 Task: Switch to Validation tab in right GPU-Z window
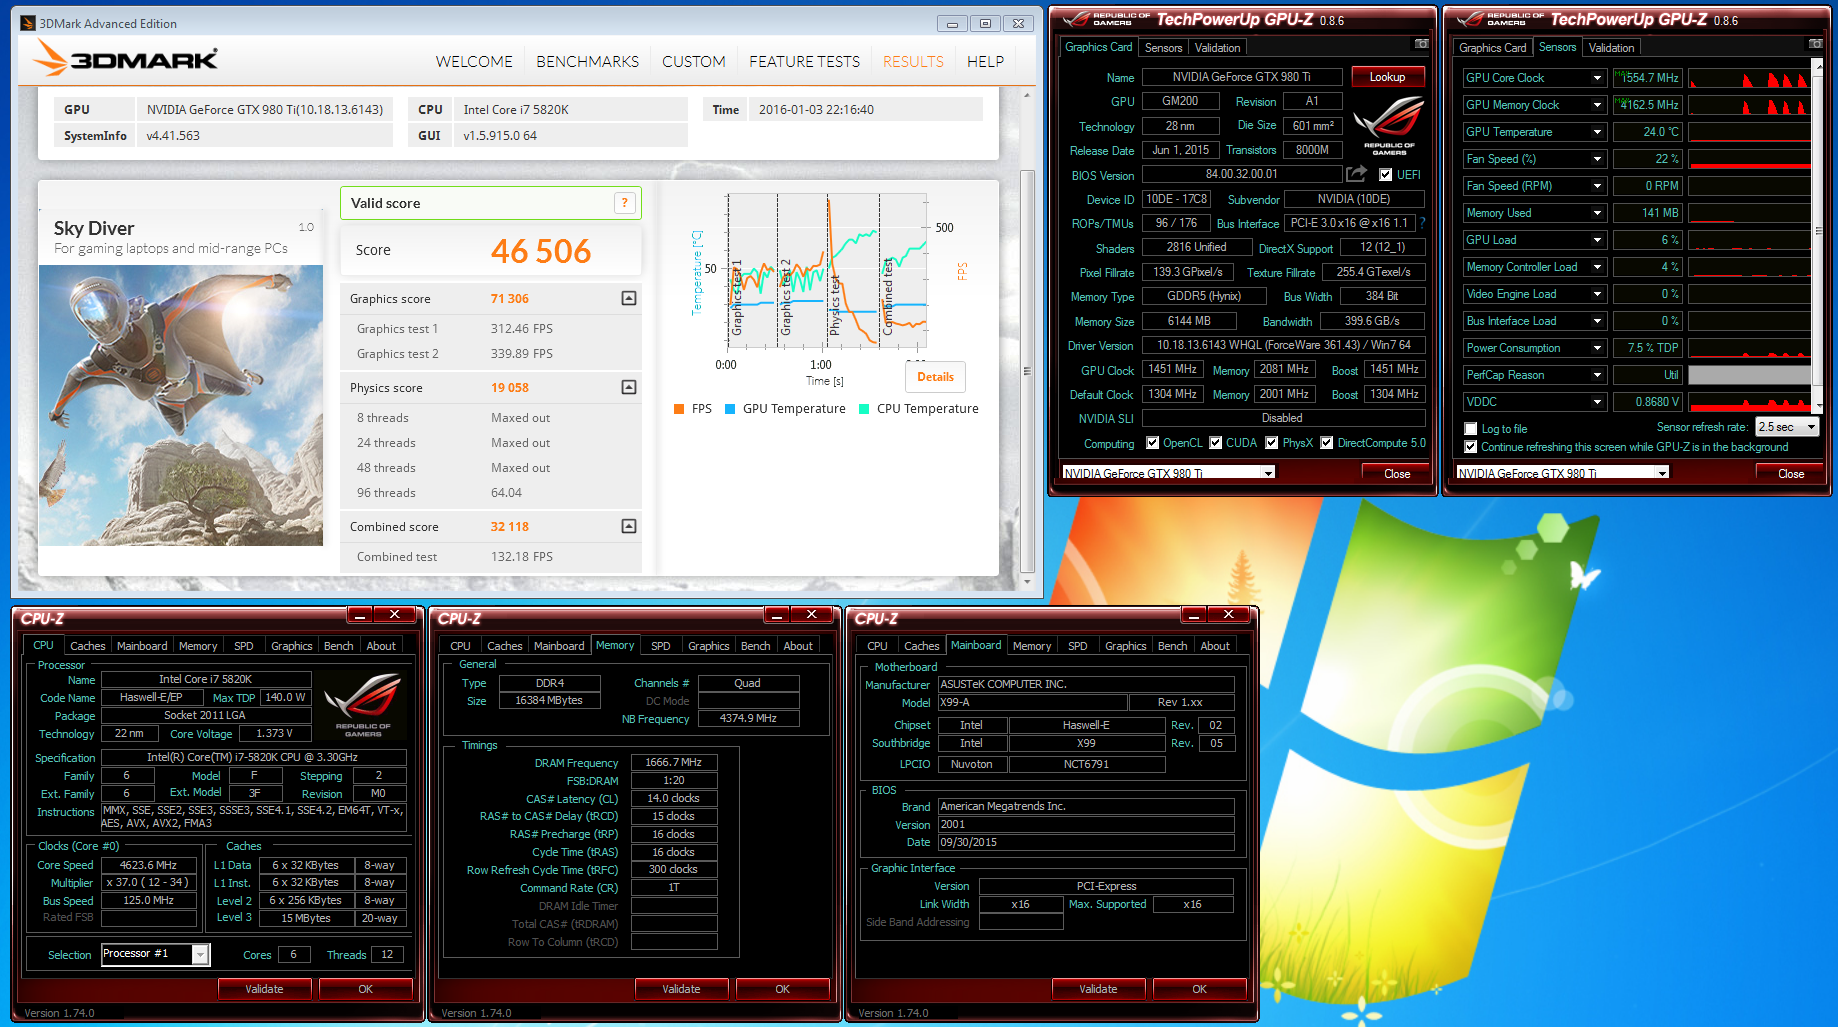click(1611, 48)
